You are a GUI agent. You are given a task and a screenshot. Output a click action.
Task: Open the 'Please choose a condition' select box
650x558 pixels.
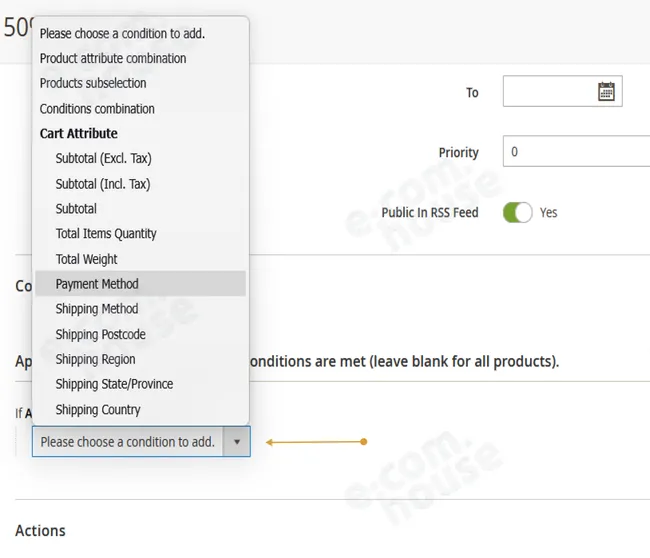pos(141,442)
